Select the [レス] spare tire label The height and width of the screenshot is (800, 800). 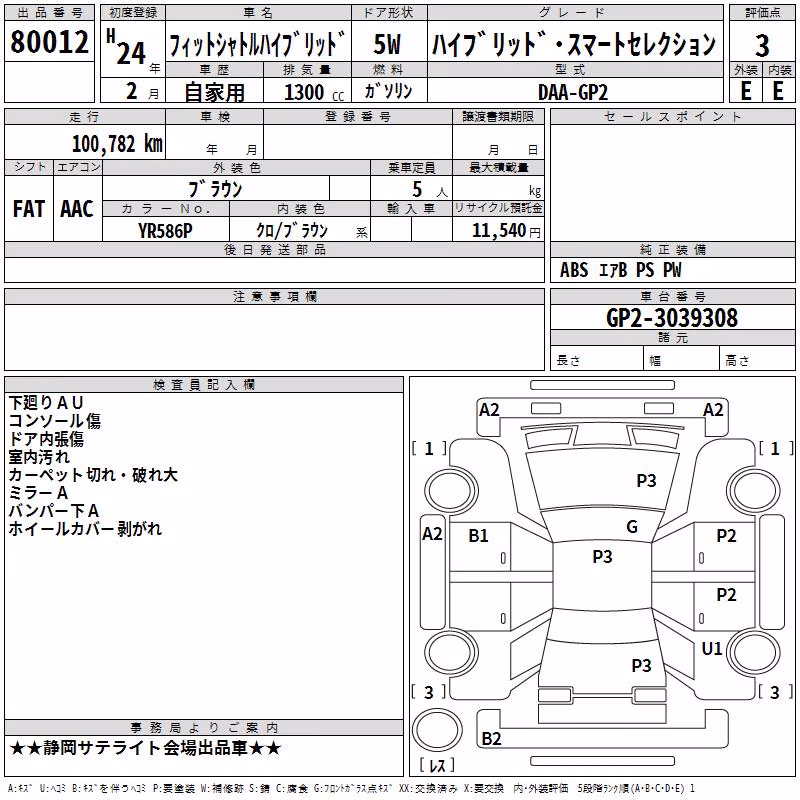(x=436, y=765)
